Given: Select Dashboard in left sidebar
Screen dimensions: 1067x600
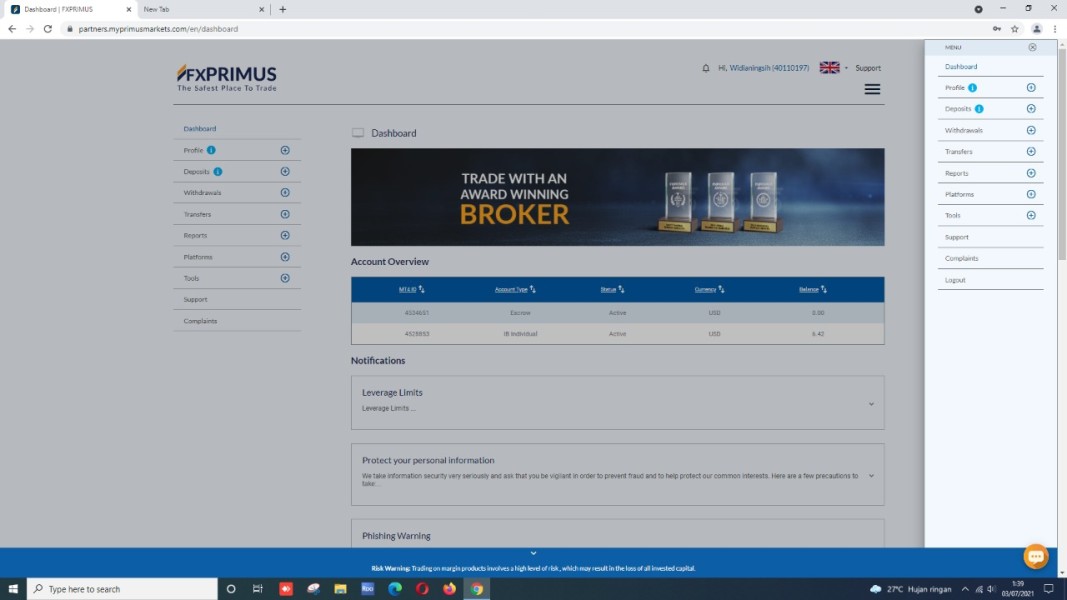Looking at the screenshot, I should (199, 129).
